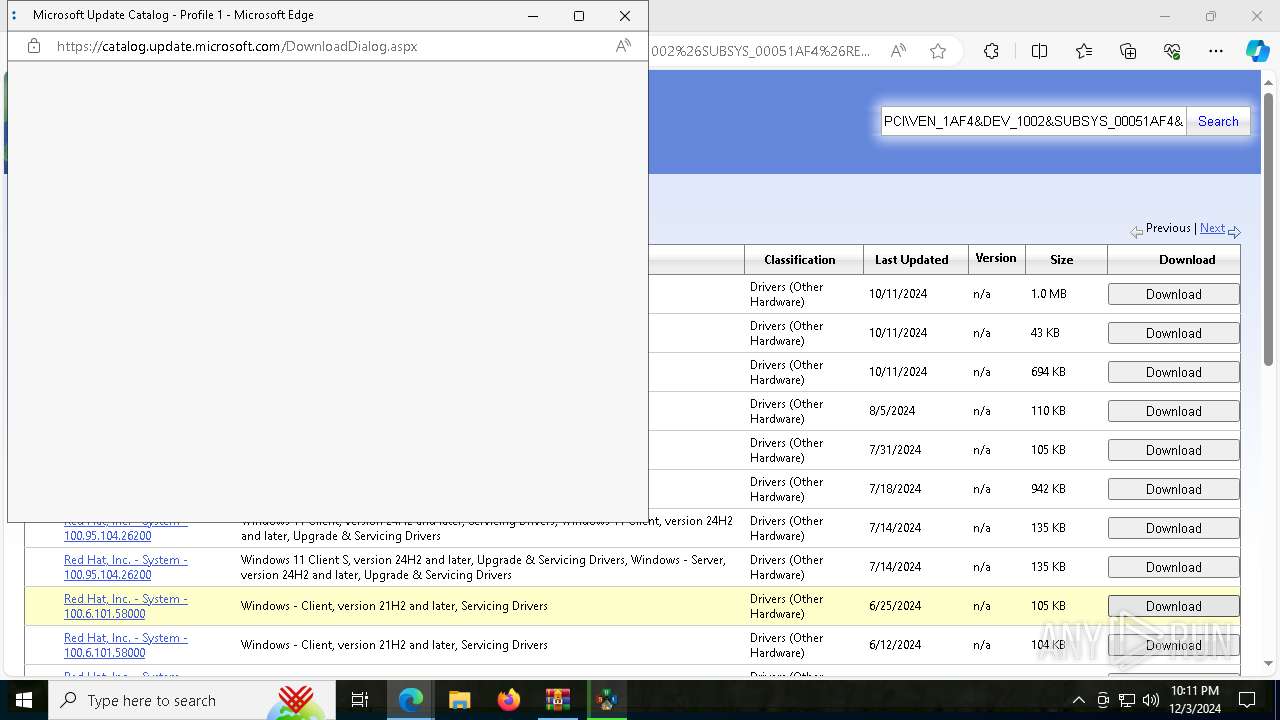Download the 43 KB driver
Viewport: 1280px width, 720px height.
[x=1173, y=333]
